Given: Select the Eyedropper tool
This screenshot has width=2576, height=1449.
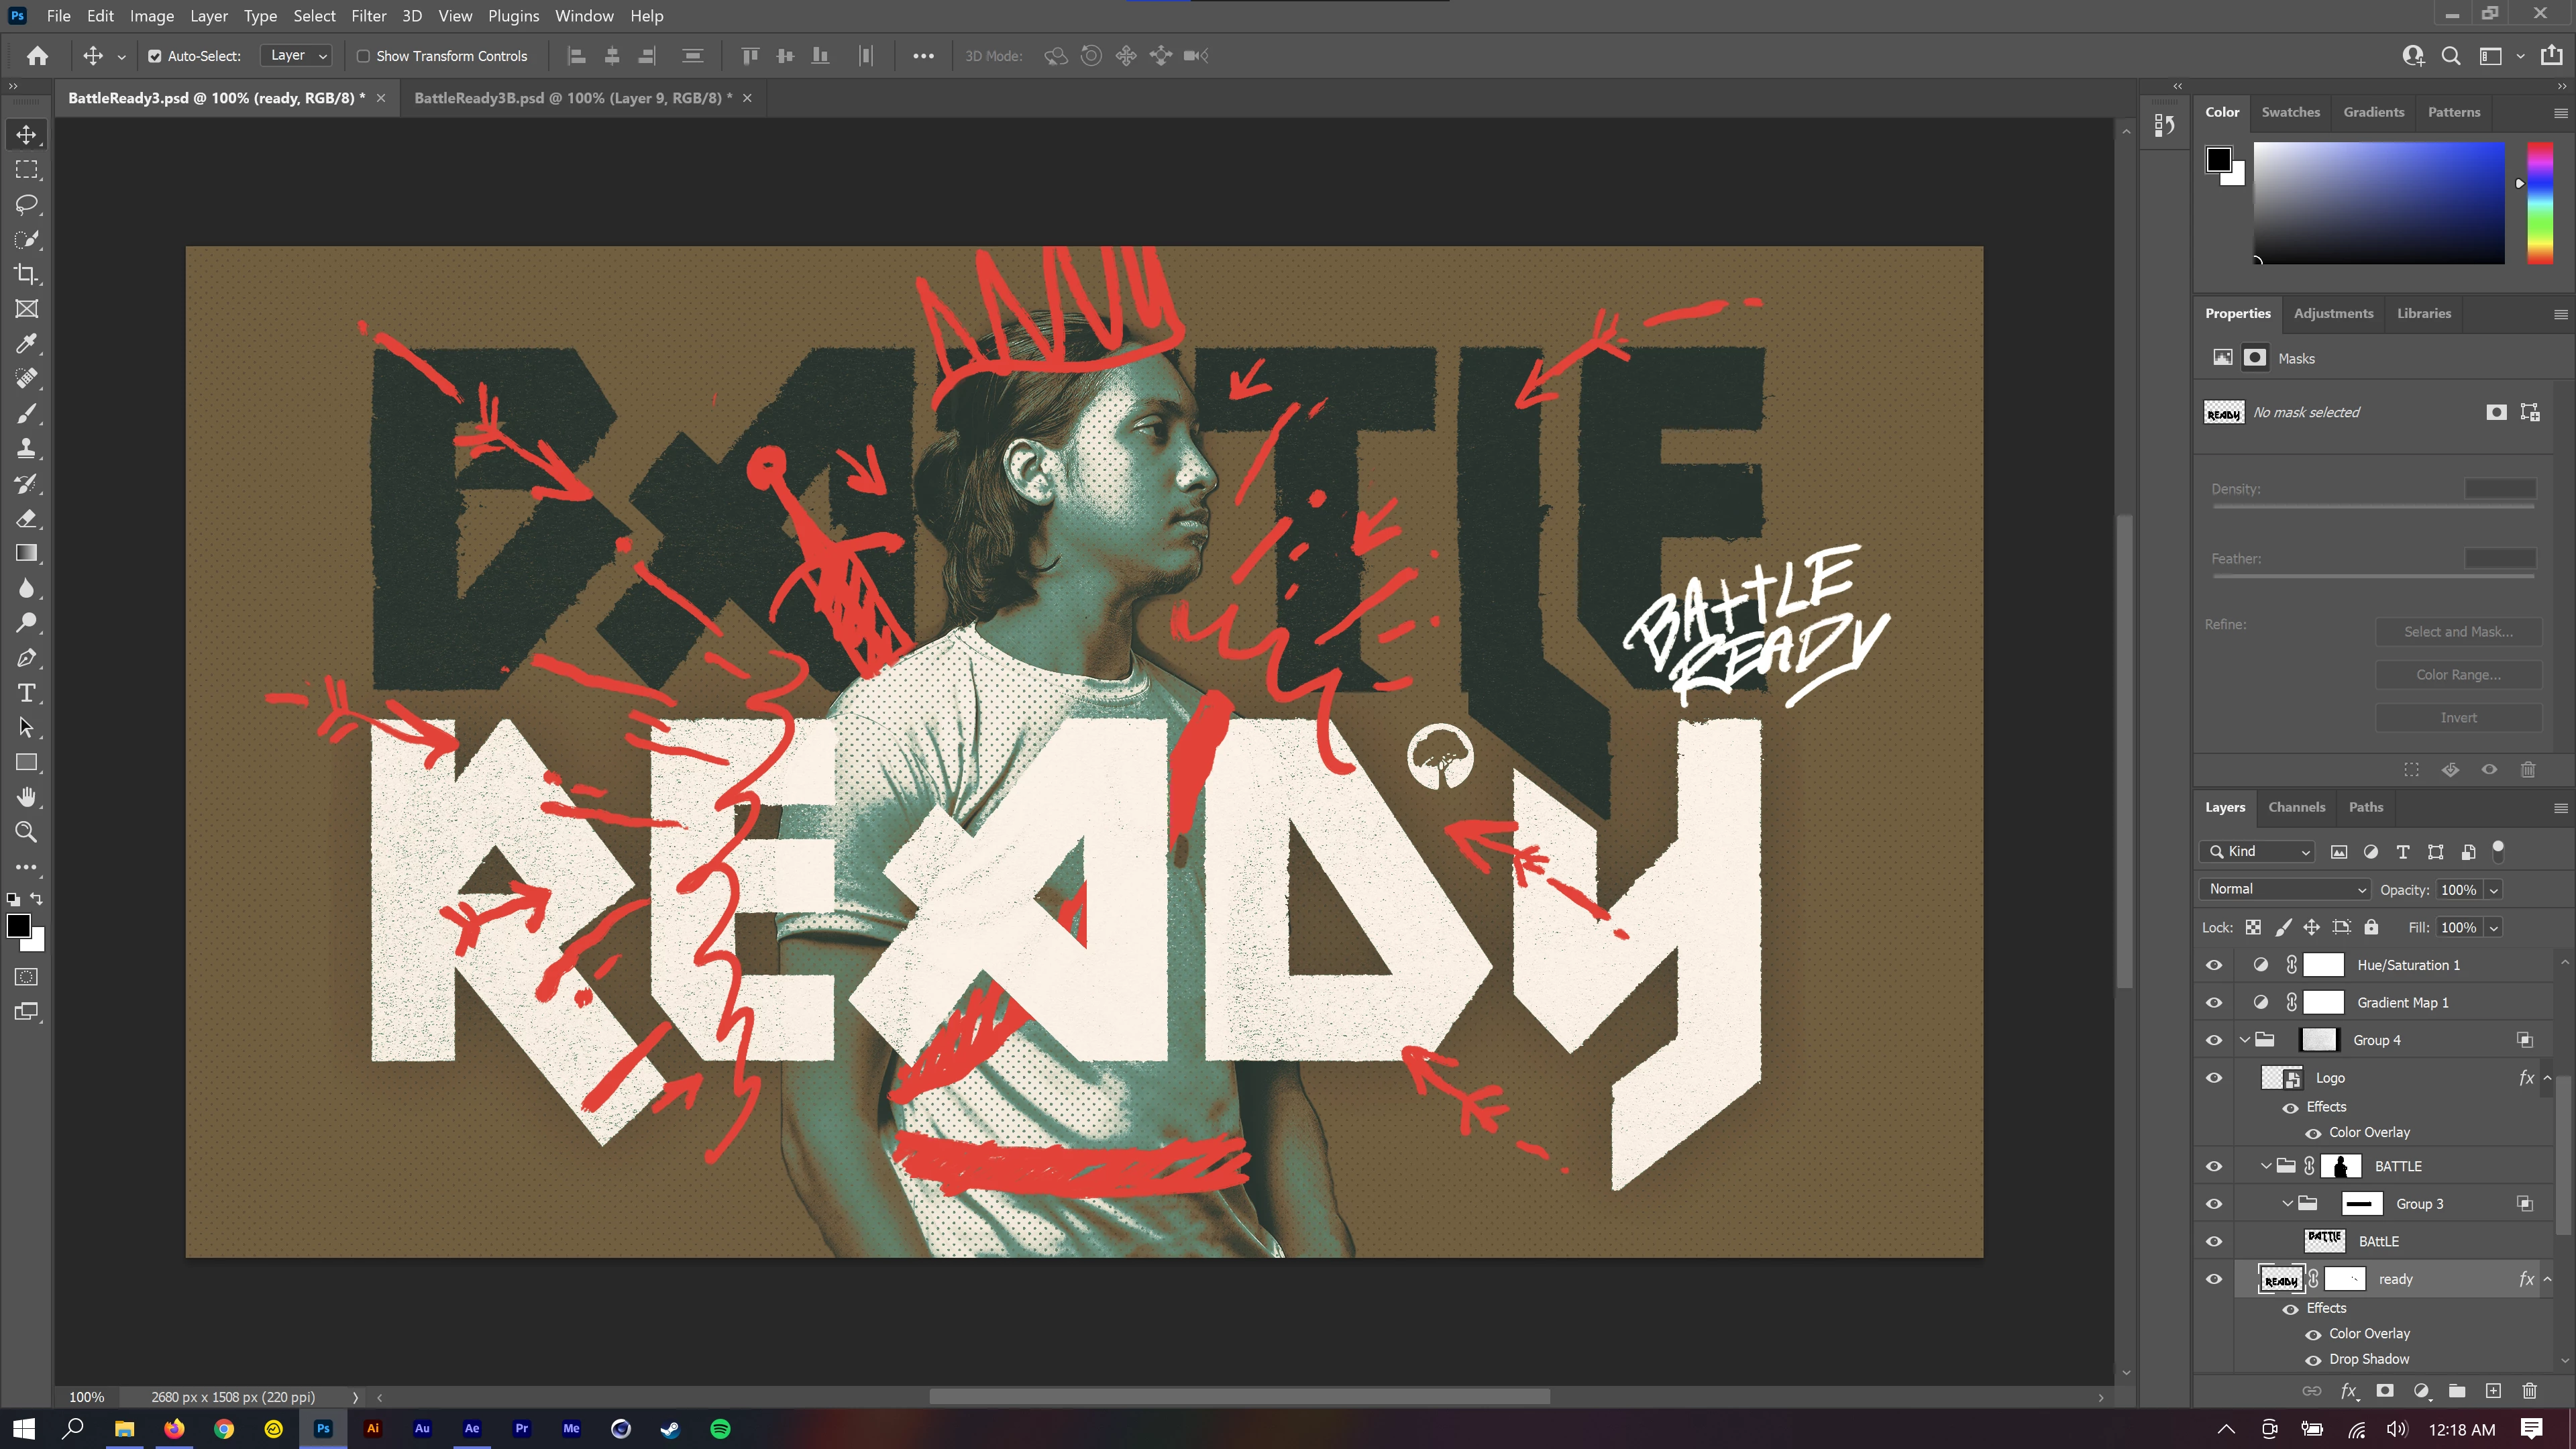Looking at the screenshot, I should (26, 344).
